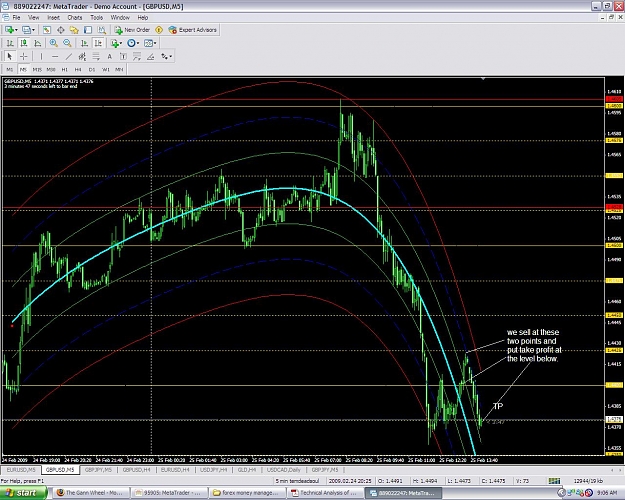
Task: Toggle Auto Scroll chart button
Action: (x=84, y=43)
